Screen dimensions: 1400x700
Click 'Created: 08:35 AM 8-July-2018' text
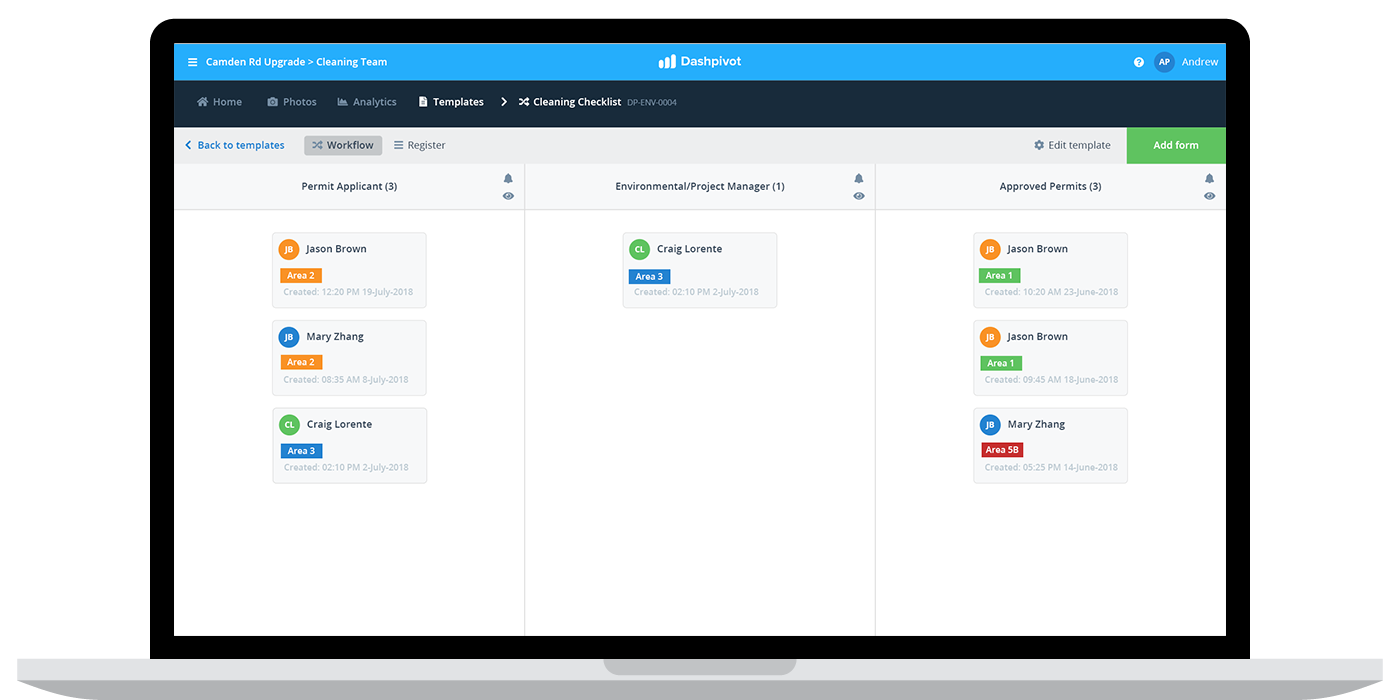pos(346,380)
